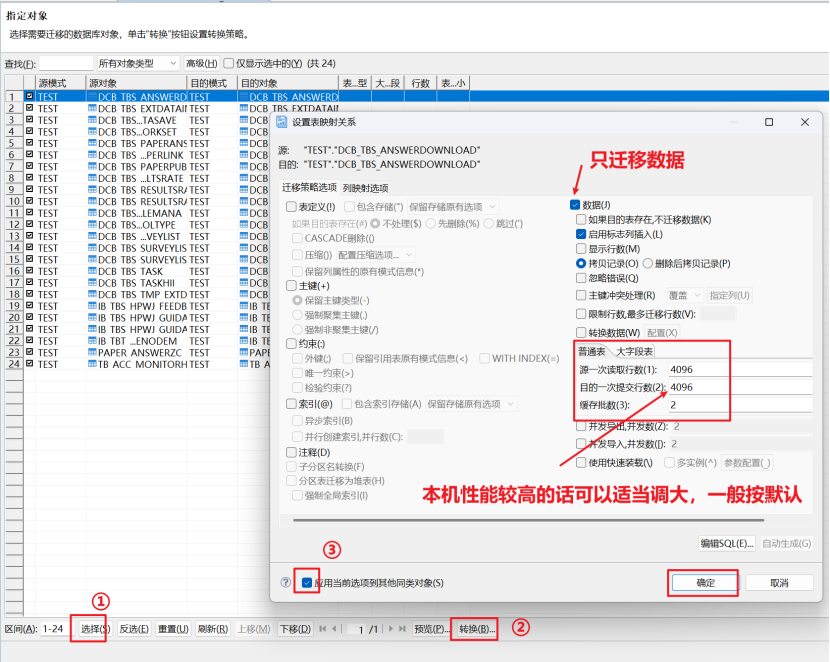Click 取消 button
Screen dimensions: 830x662
coord(779,583)
